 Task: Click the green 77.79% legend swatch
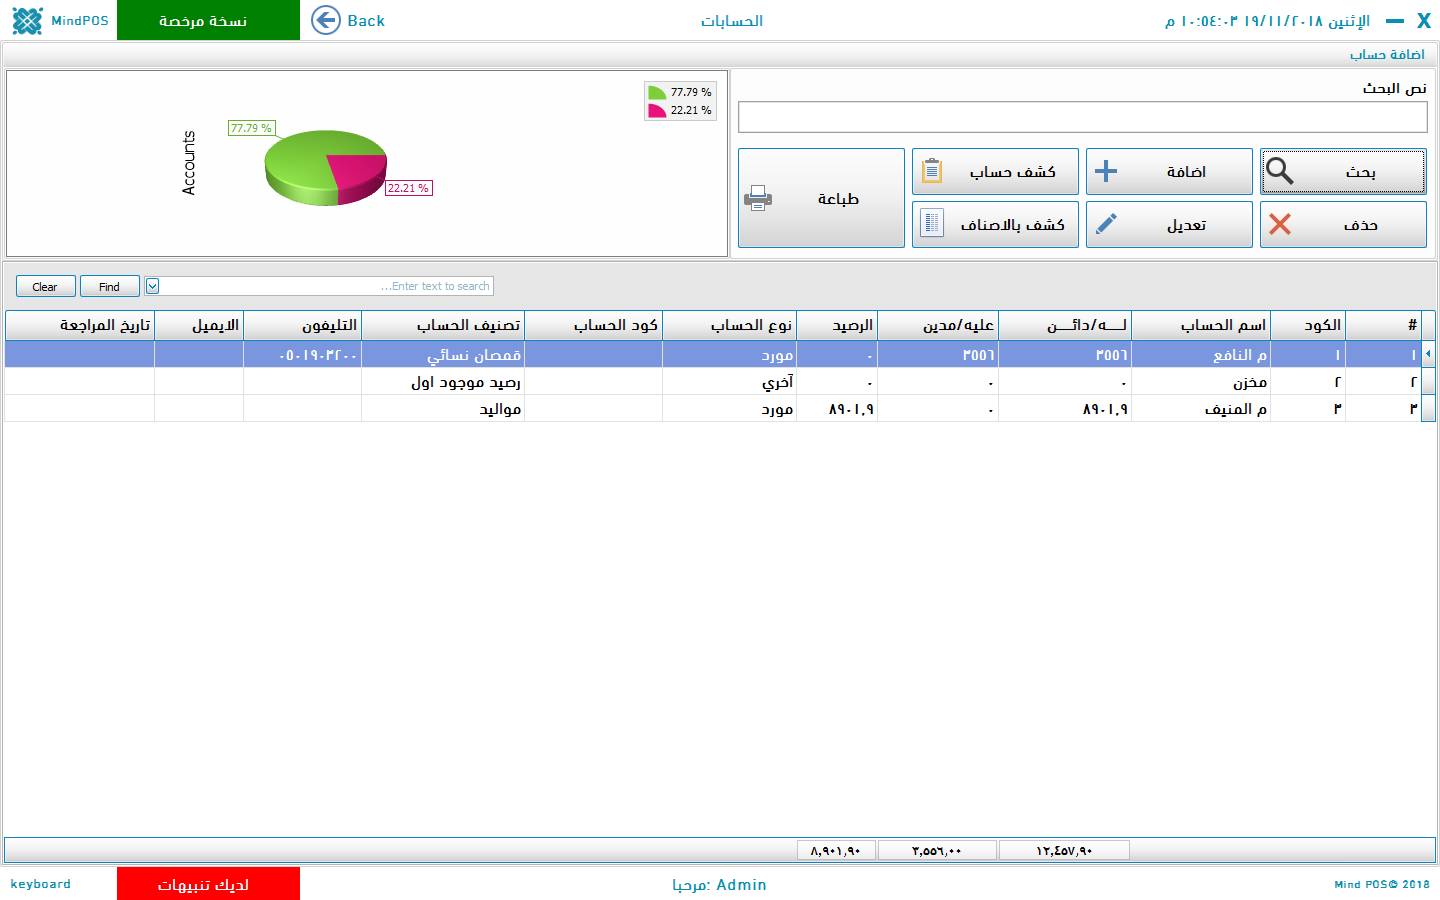657,92
